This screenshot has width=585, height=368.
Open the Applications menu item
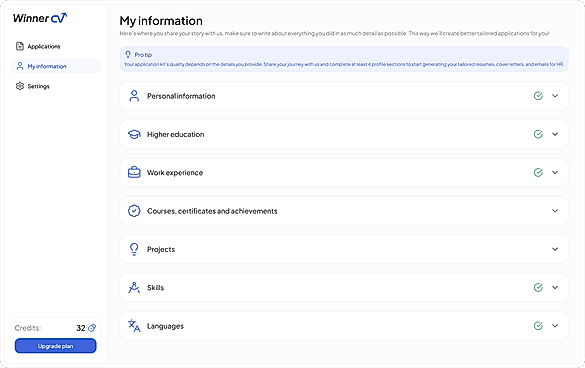(x=55, y=46)
